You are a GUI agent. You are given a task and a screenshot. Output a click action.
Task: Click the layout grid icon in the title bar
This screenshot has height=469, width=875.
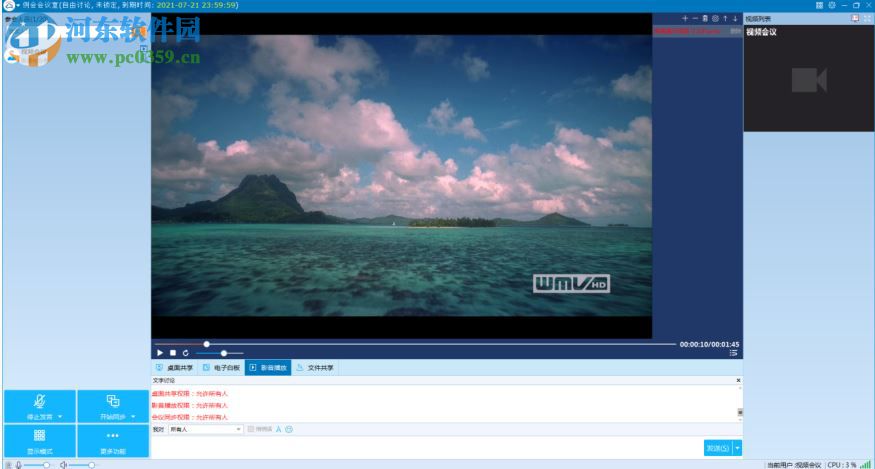[x=819, y=5]
